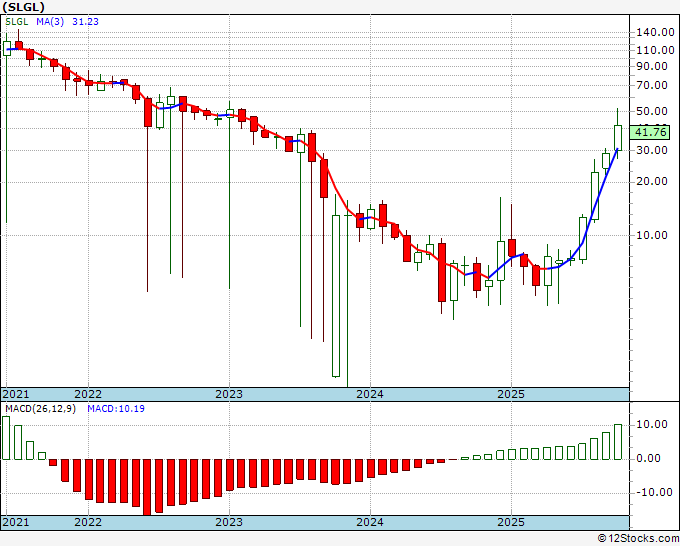Click 2023 on the MACD timeline
Viewport: 680px width, 546px height.
229,522
